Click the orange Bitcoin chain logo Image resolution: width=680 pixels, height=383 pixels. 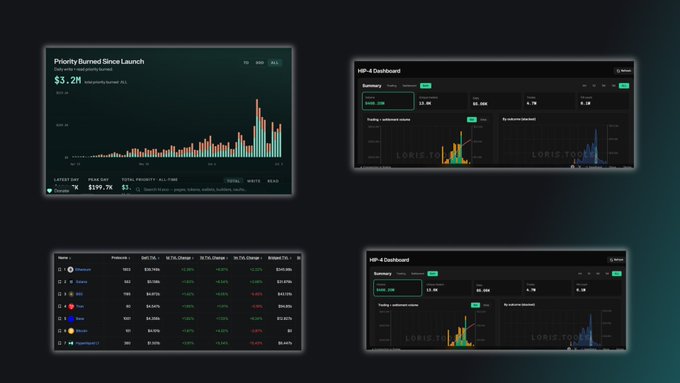coord(71,331)
